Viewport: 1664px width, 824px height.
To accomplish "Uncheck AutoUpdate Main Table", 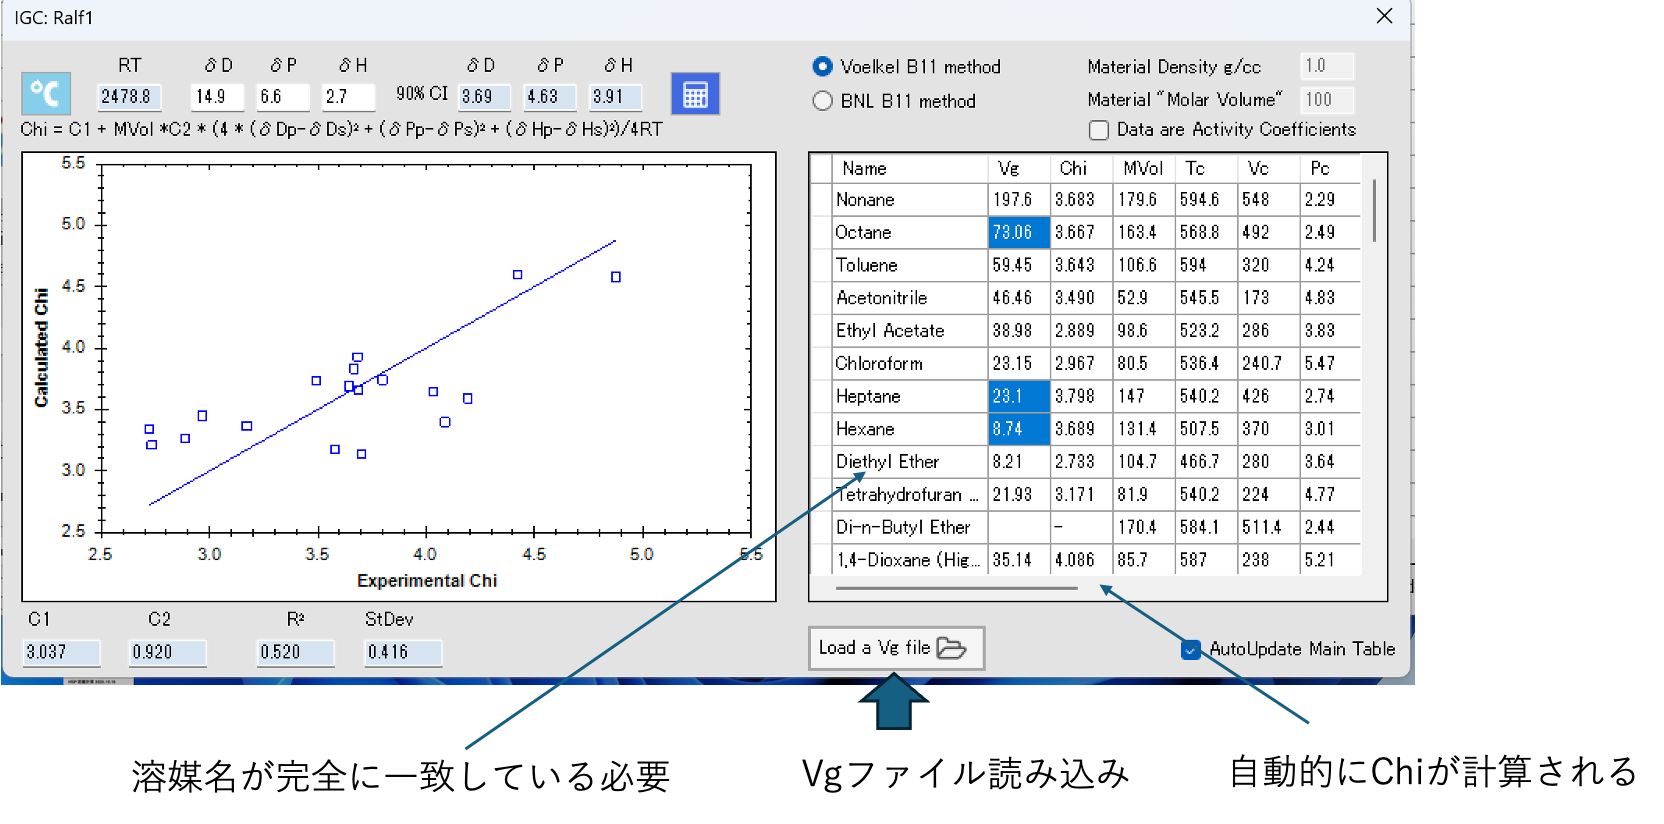I will pyautogui.click(x=1190, y=650).
